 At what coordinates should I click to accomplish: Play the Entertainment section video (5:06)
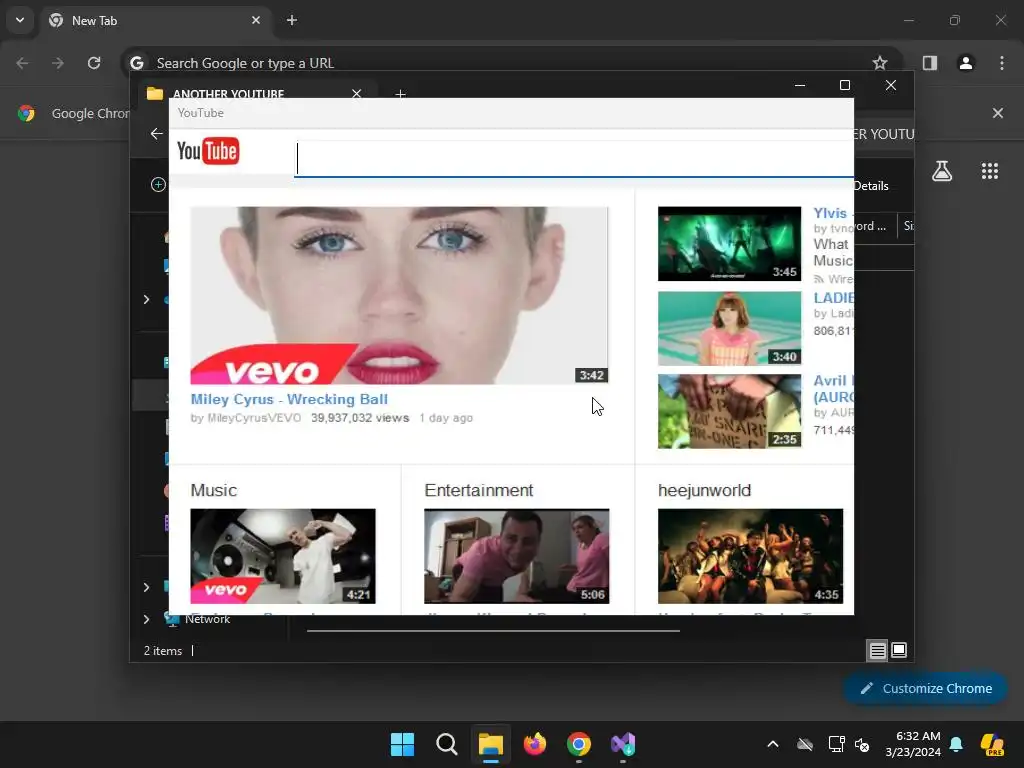tap(517, 556)
